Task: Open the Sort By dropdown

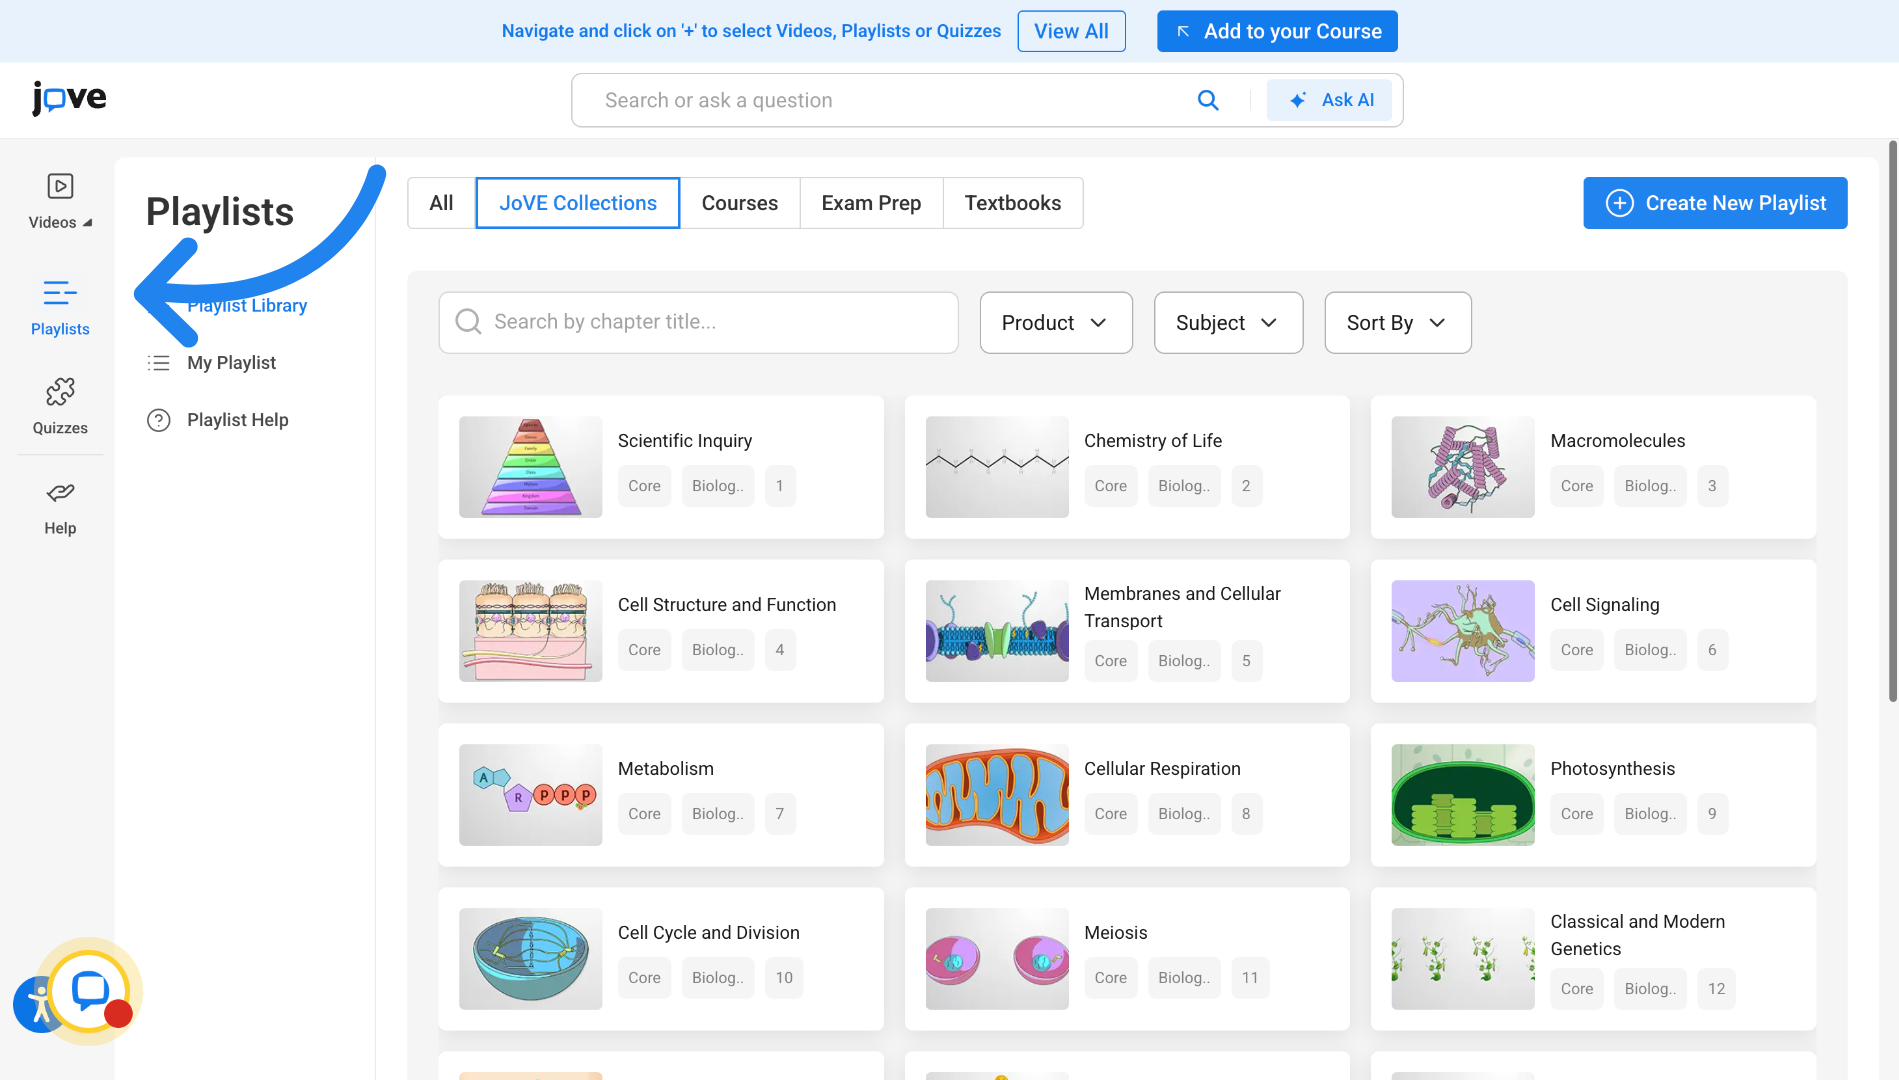Action: coord(1398,323)
